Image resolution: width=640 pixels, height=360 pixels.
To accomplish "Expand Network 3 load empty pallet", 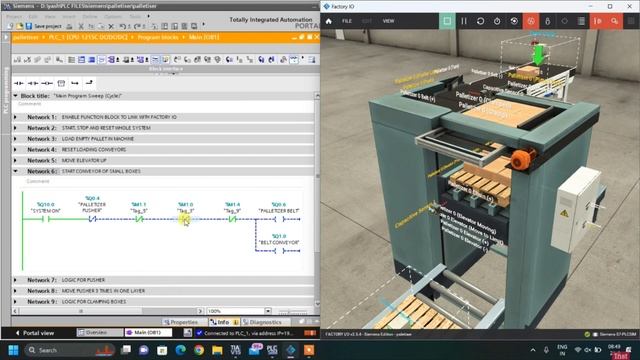I will pos(16,139).
